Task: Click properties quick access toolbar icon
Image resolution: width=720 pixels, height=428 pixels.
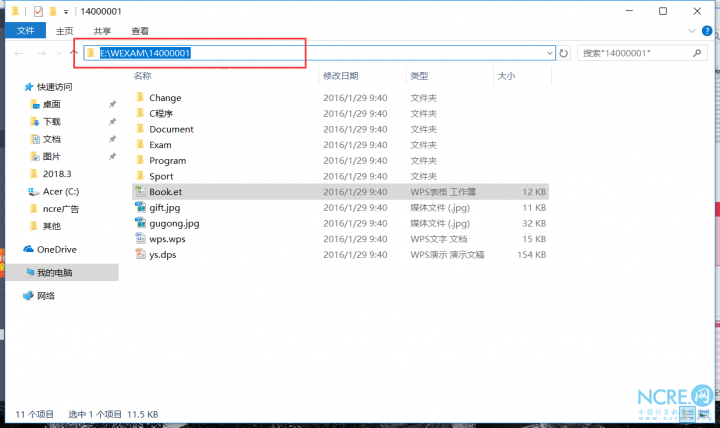Action: click(39, 11)
